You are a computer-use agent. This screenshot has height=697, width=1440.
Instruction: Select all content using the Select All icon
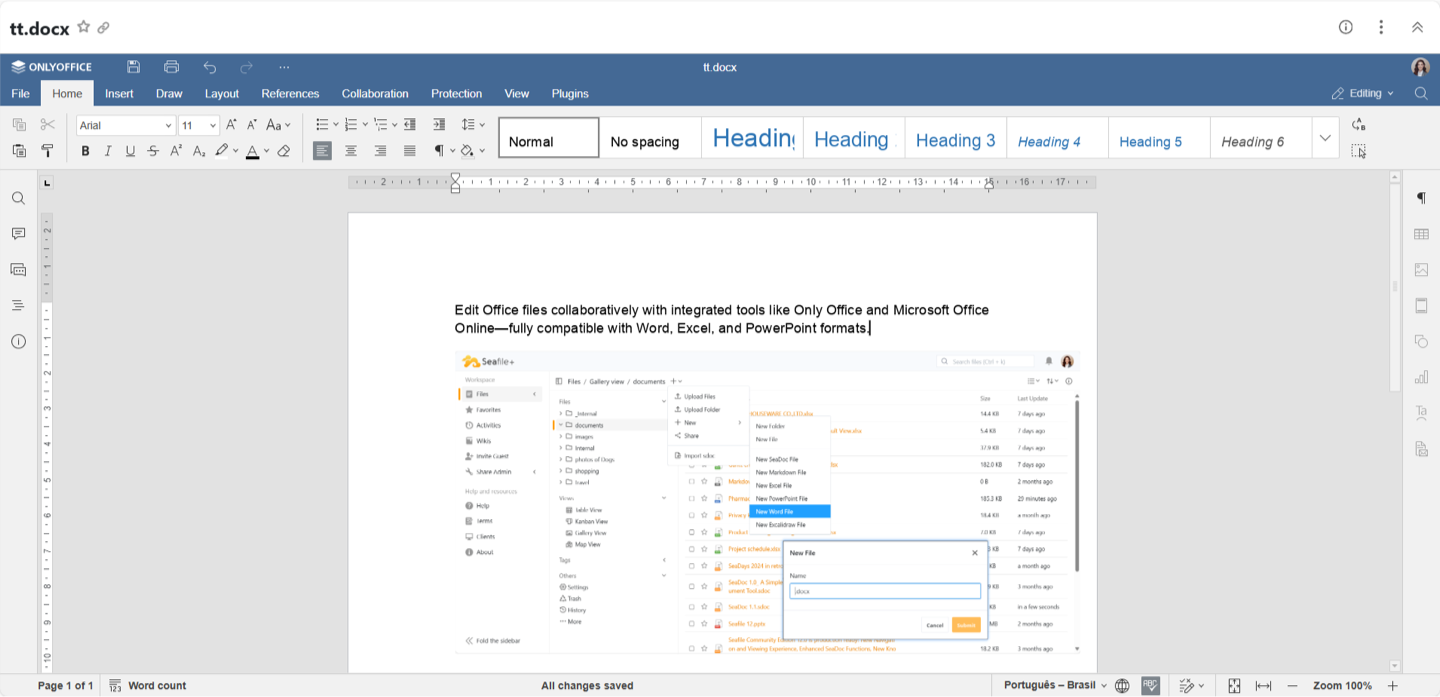(x=1358, y=151)
